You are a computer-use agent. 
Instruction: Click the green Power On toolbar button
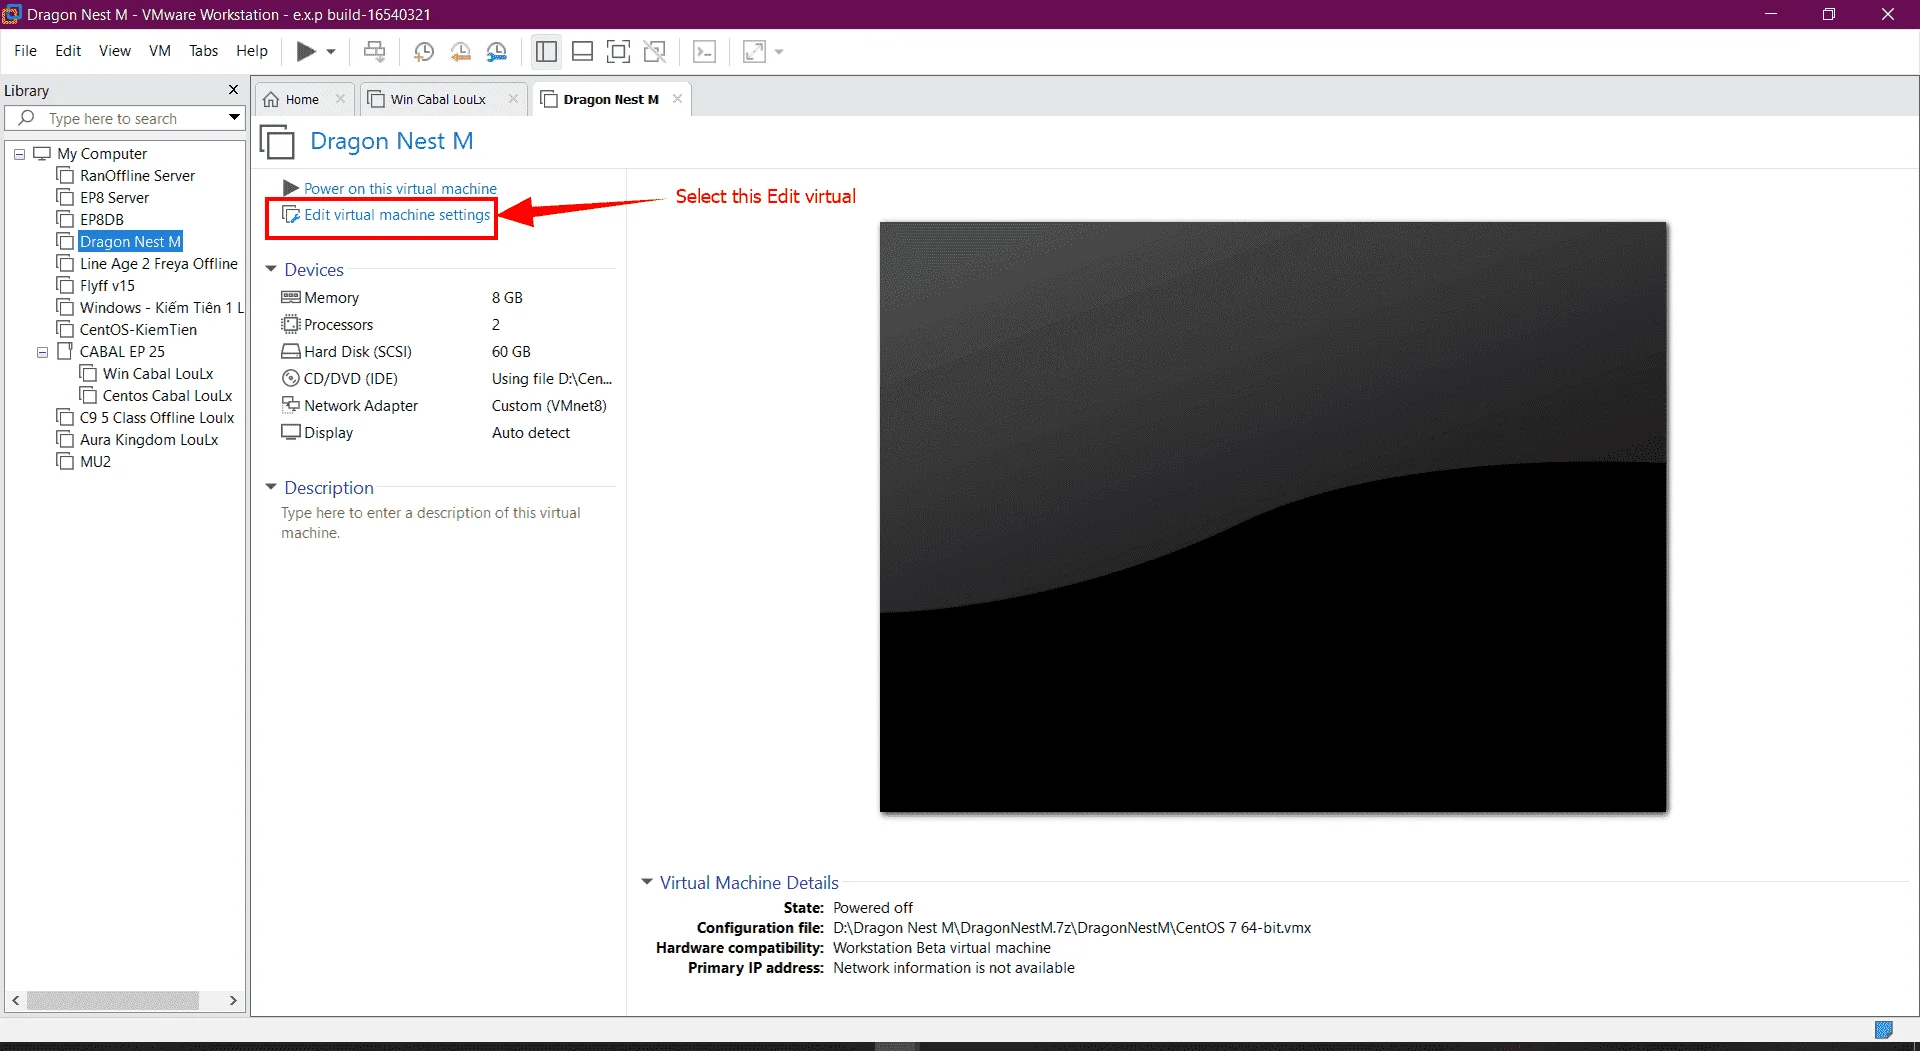click(306, 52)
